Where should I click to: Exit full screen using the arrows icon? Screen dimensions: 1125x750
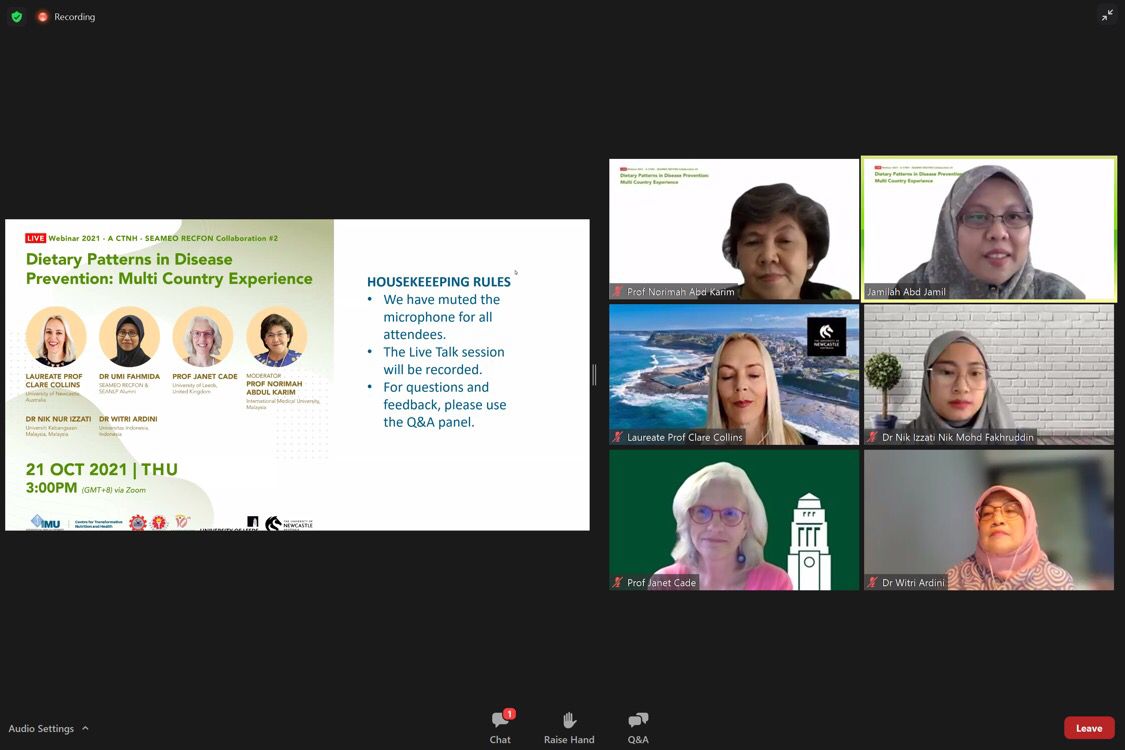point(1107,15)
